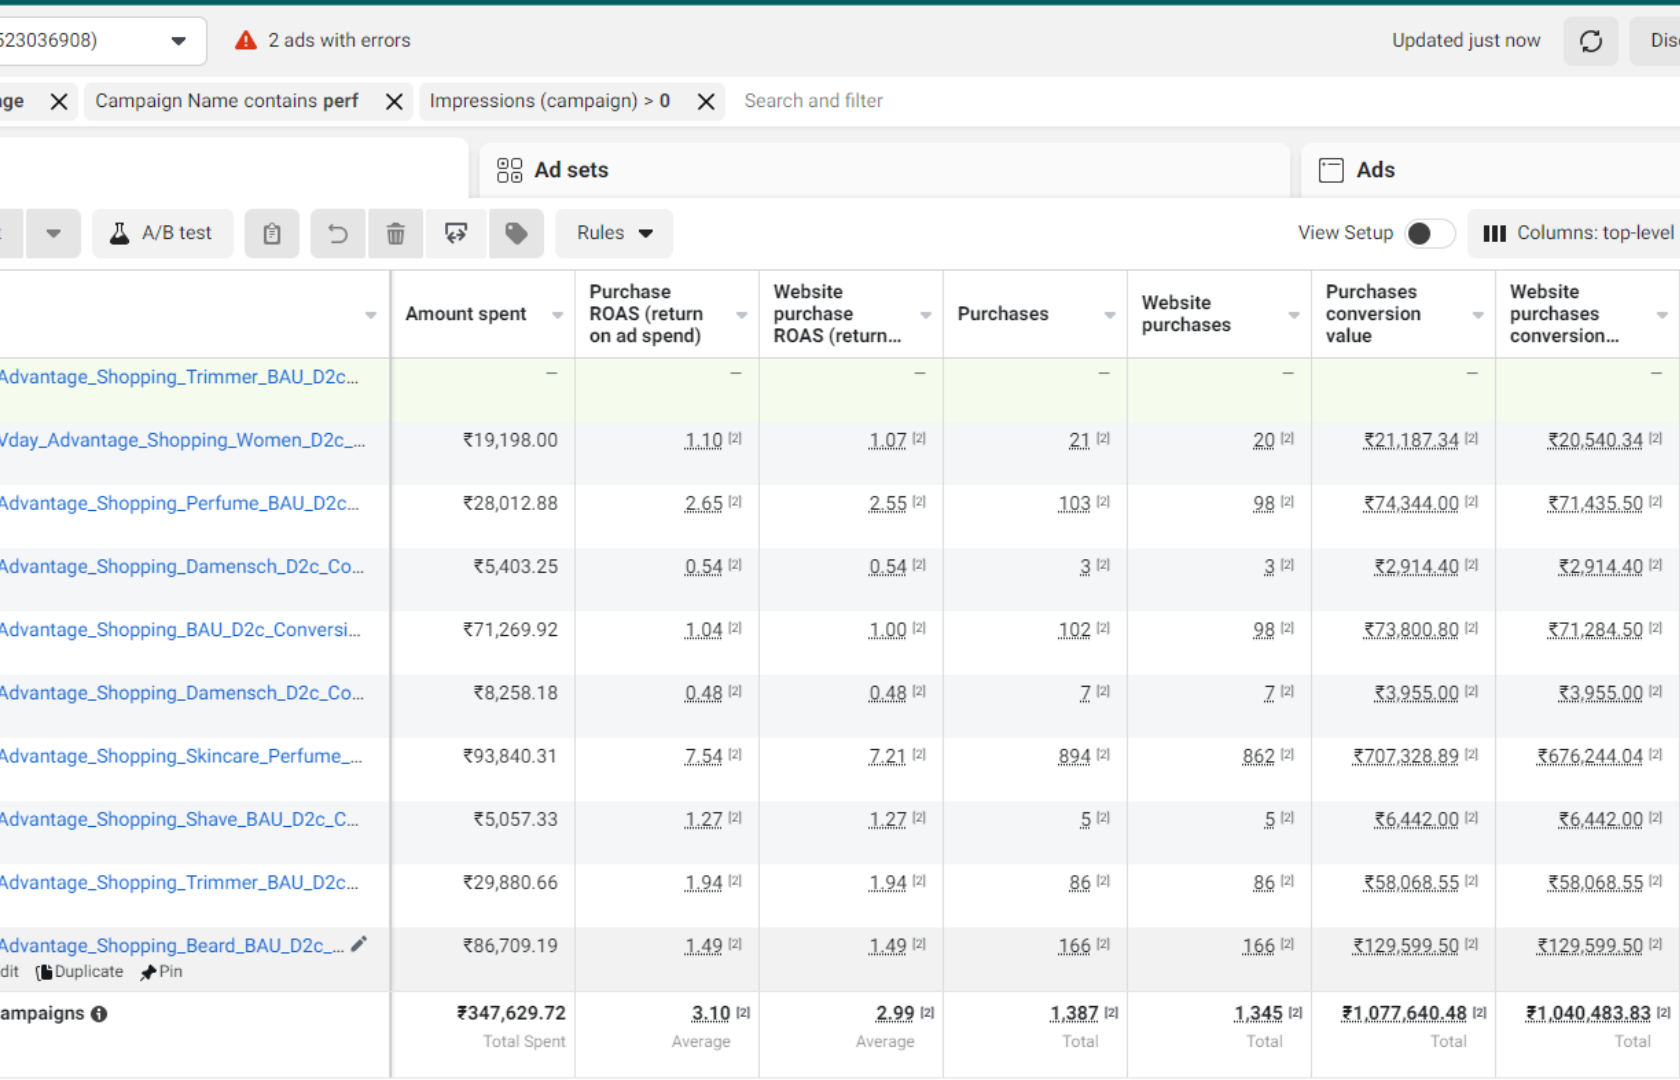Switch to the Ad sets tab
This screenshot has width=1680, height=1080.
570,170
